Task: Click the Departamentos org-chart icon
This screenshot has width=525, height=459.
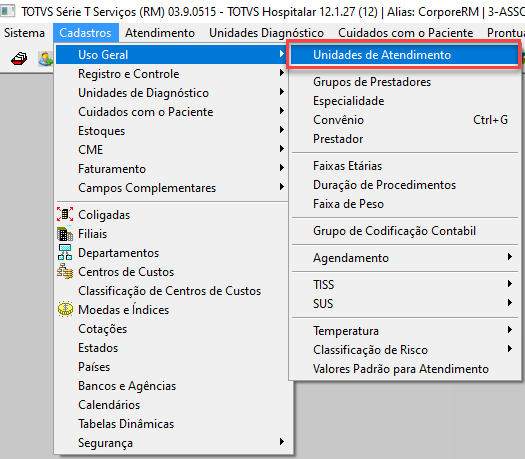Action: pos(65,252)
